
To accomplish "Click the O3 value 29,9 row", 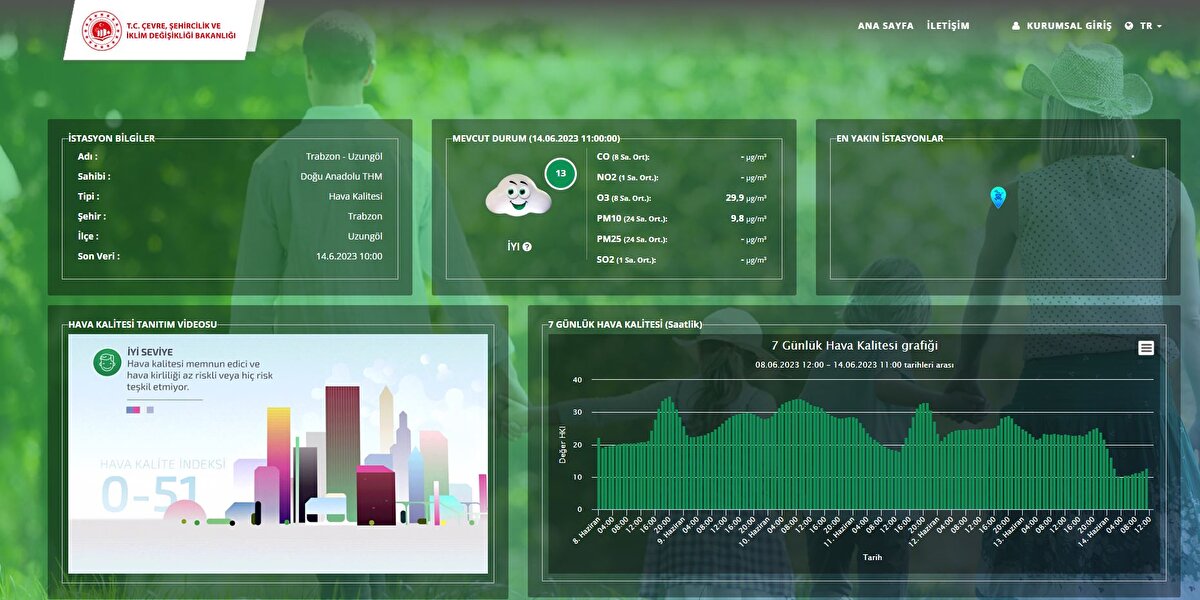I will click(680, 198).
